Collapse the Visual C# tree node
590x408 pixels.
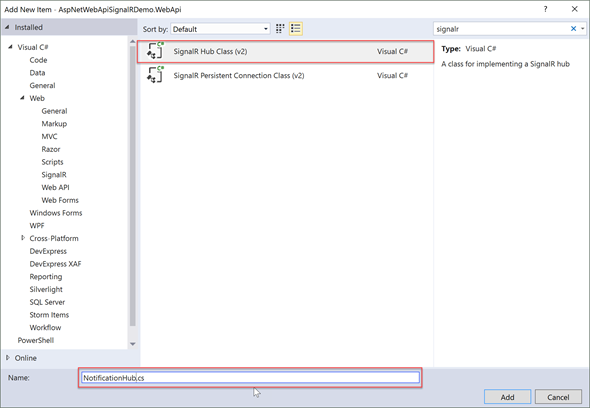pyautogui.click(x=11, y=47)
